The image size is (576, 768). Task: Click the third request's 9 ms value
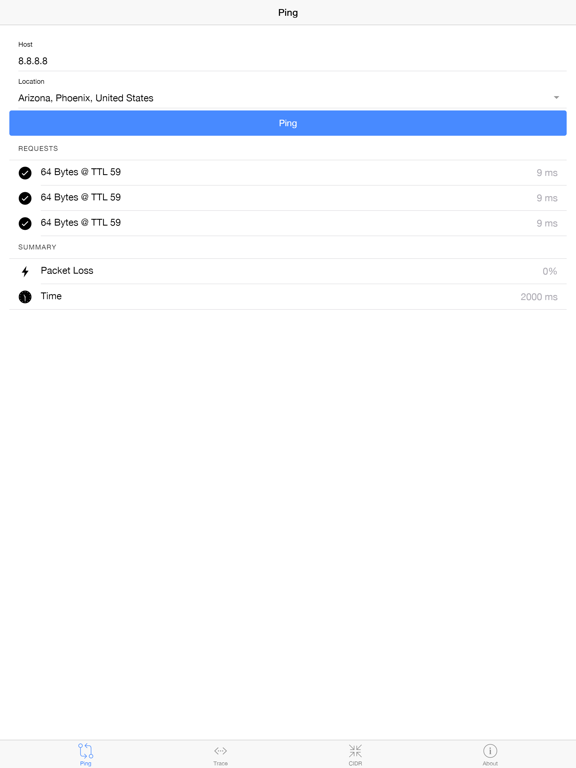[547, 223]
